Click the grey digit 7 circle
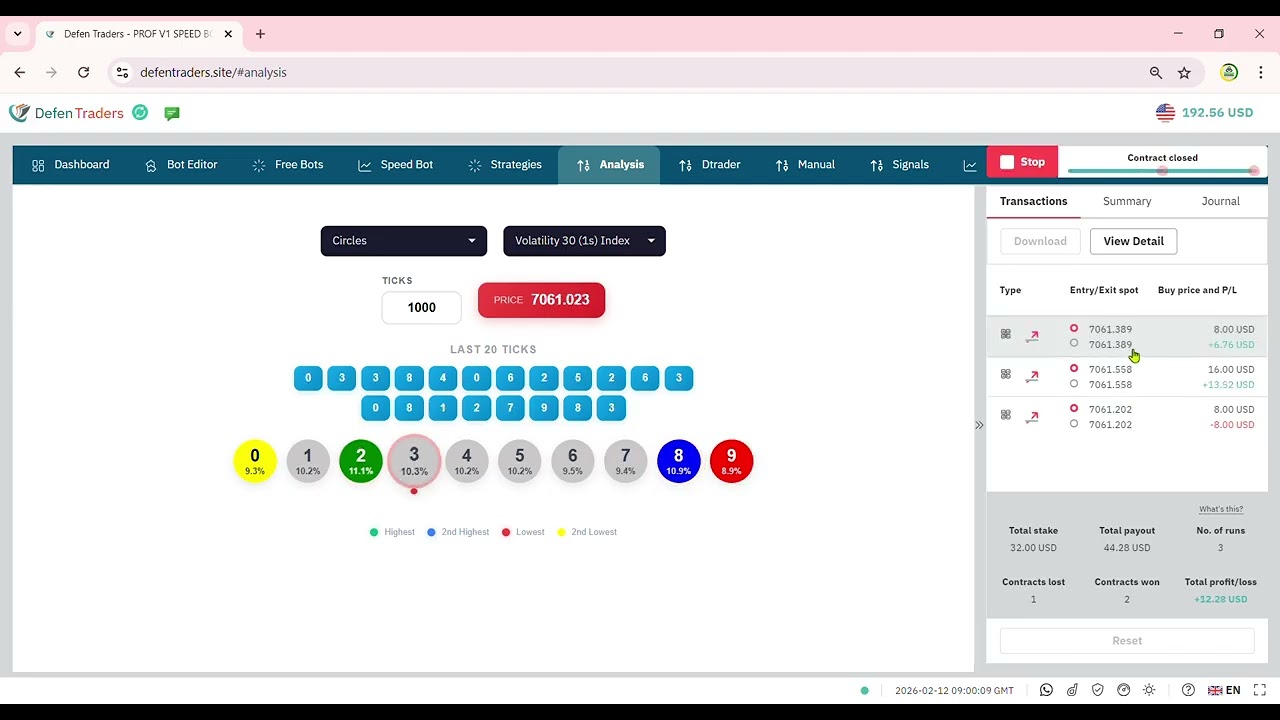 coord(625,461)
